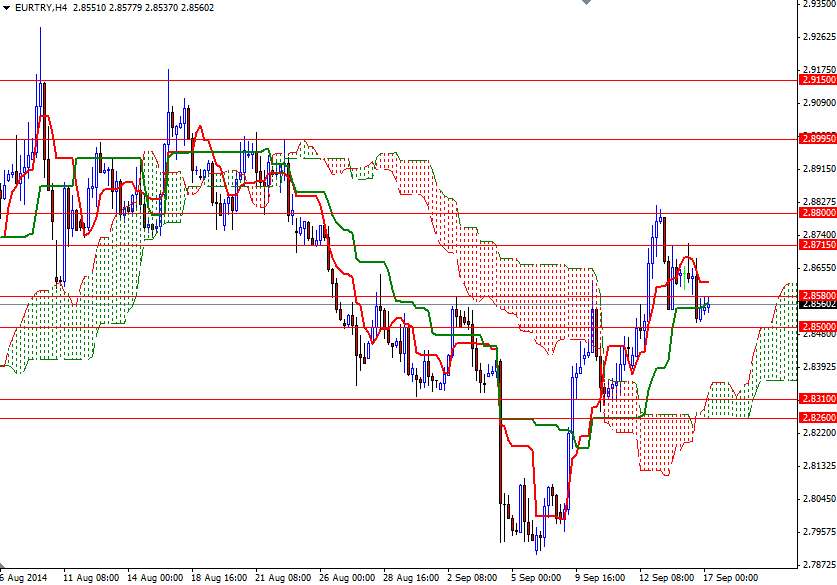Click the current price 2.85602 marker

click(x=817, y=305)
